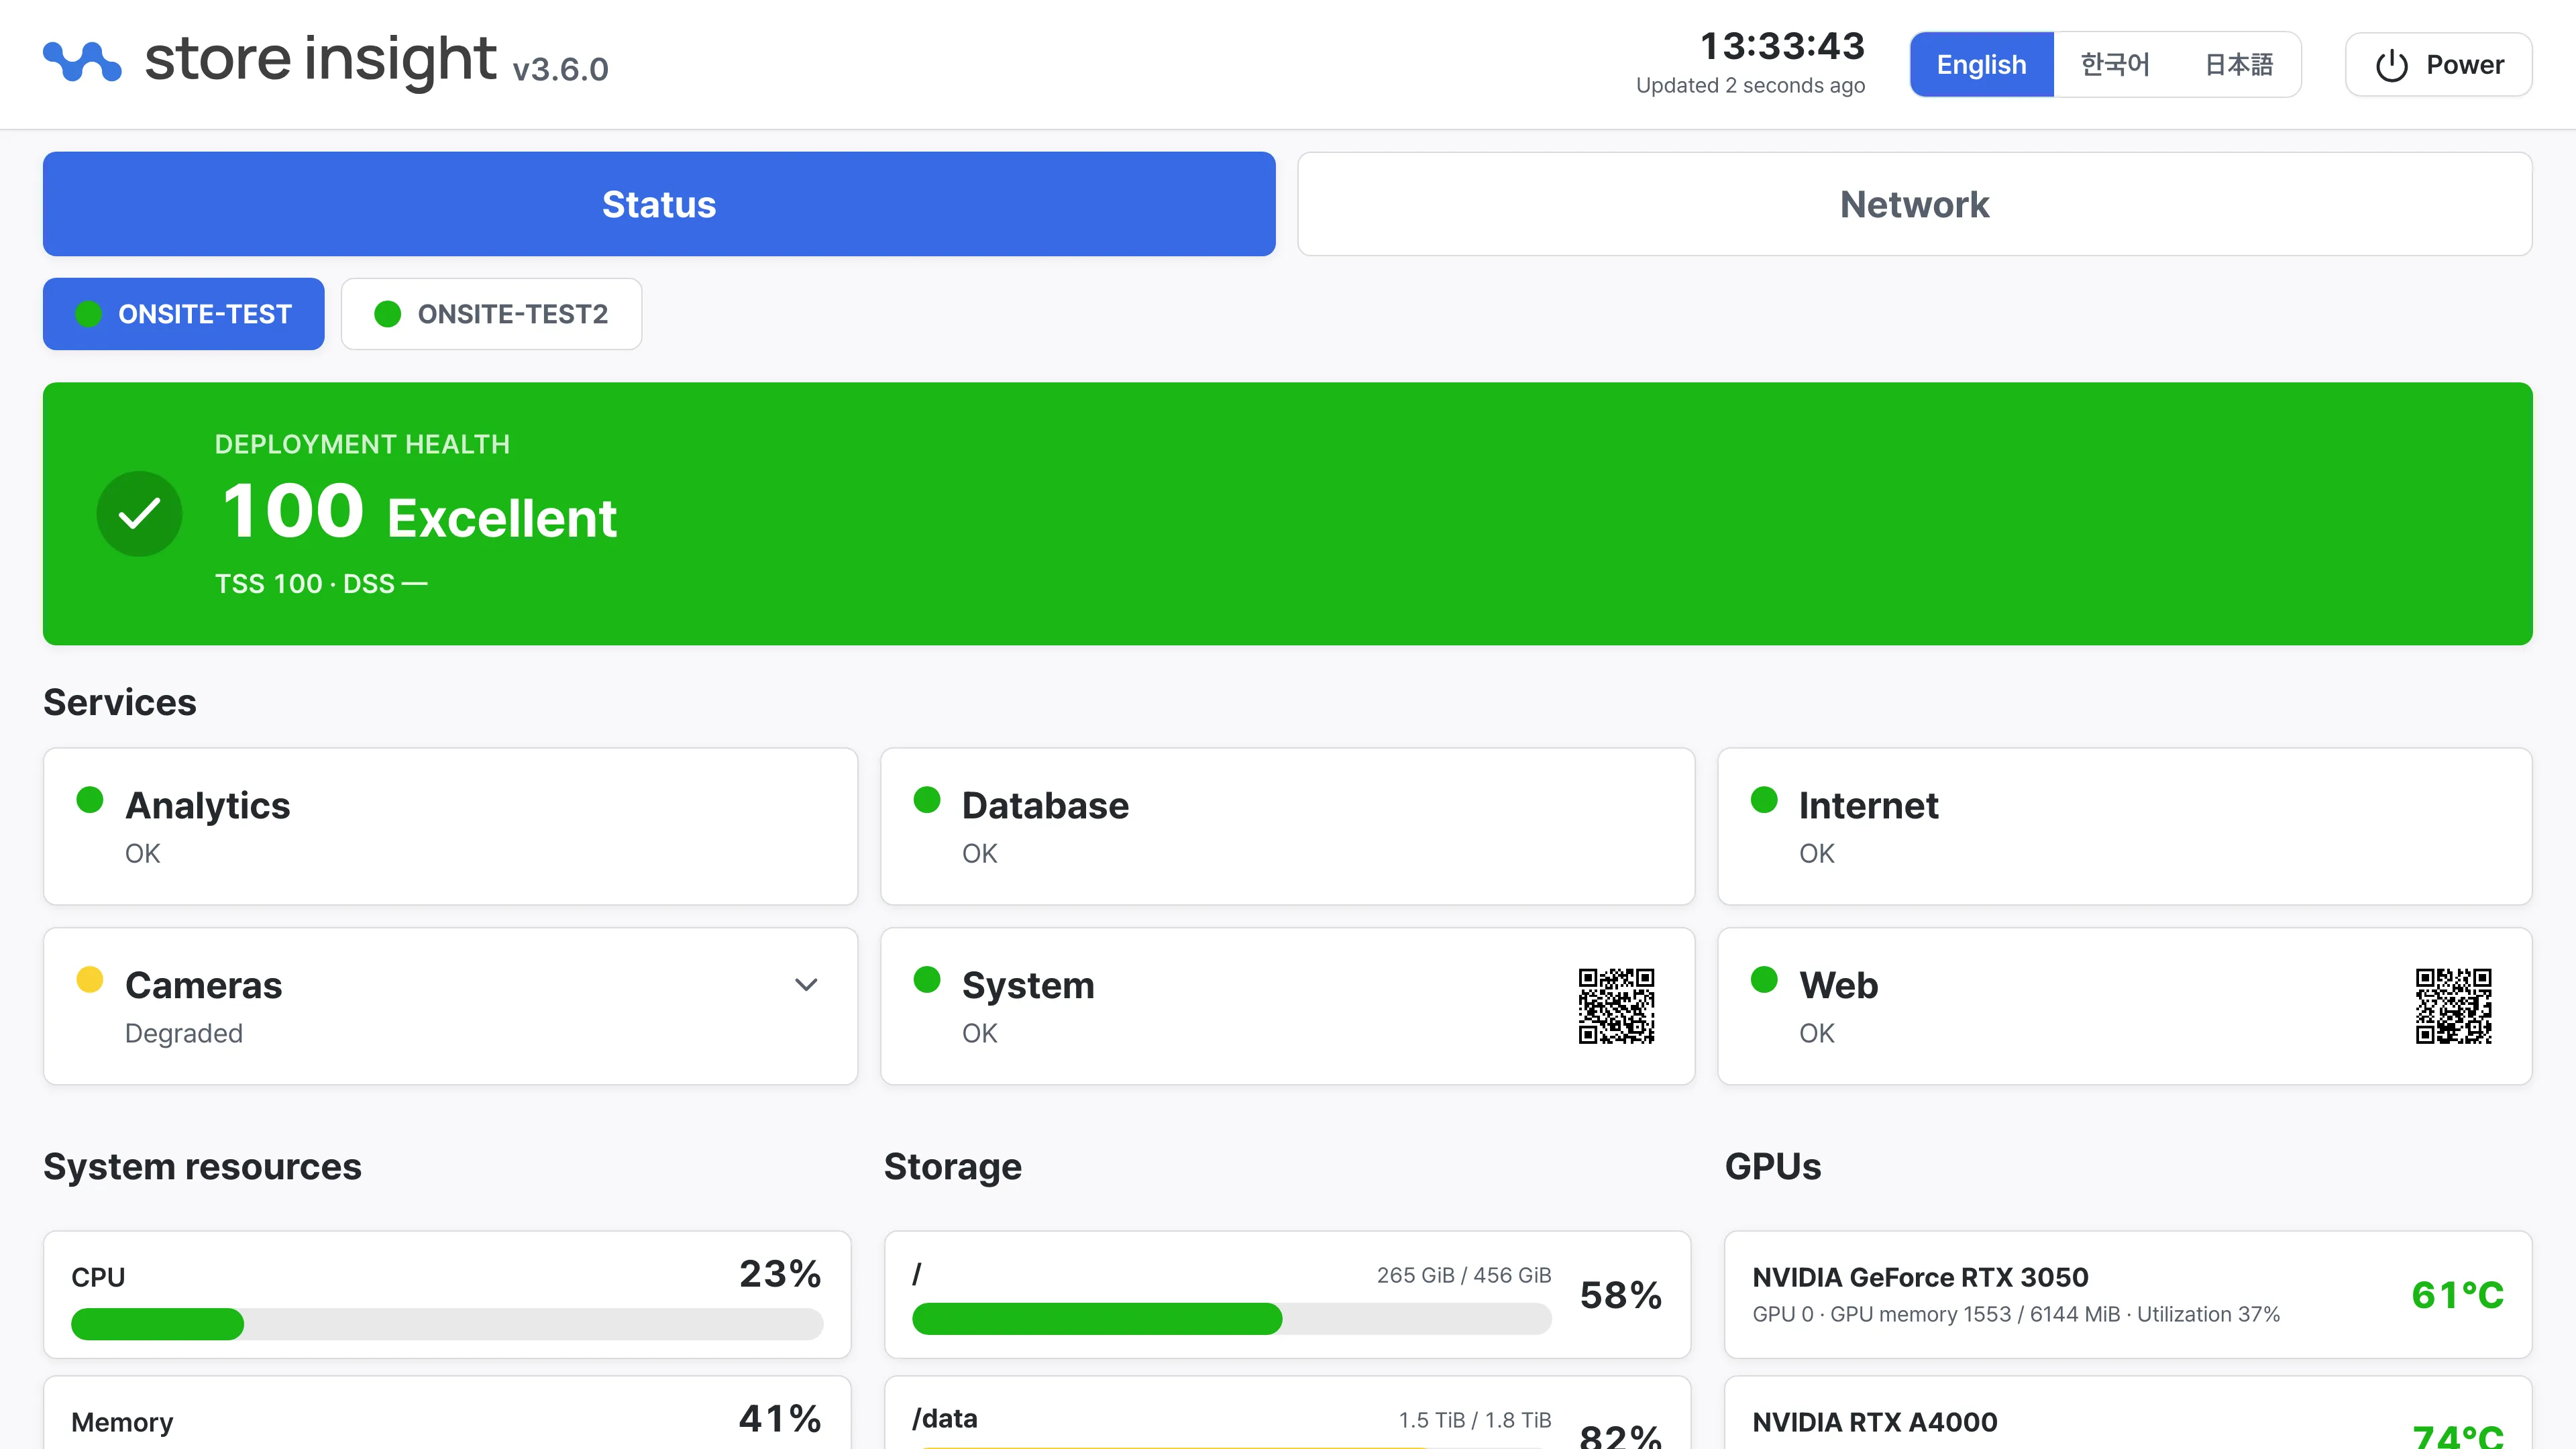Switch language to English
Viewport: 2576px width, 1449px height.
[x=1981, y=65]
